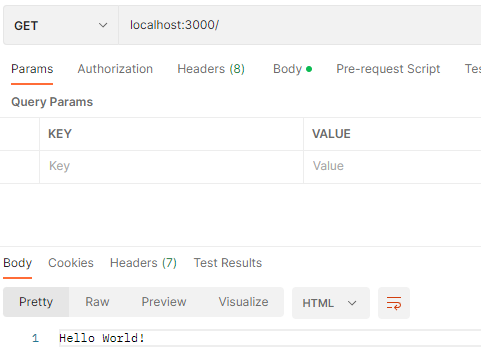Open the Test Results tab
Viewport: 481px width, 364px height.
228,263
